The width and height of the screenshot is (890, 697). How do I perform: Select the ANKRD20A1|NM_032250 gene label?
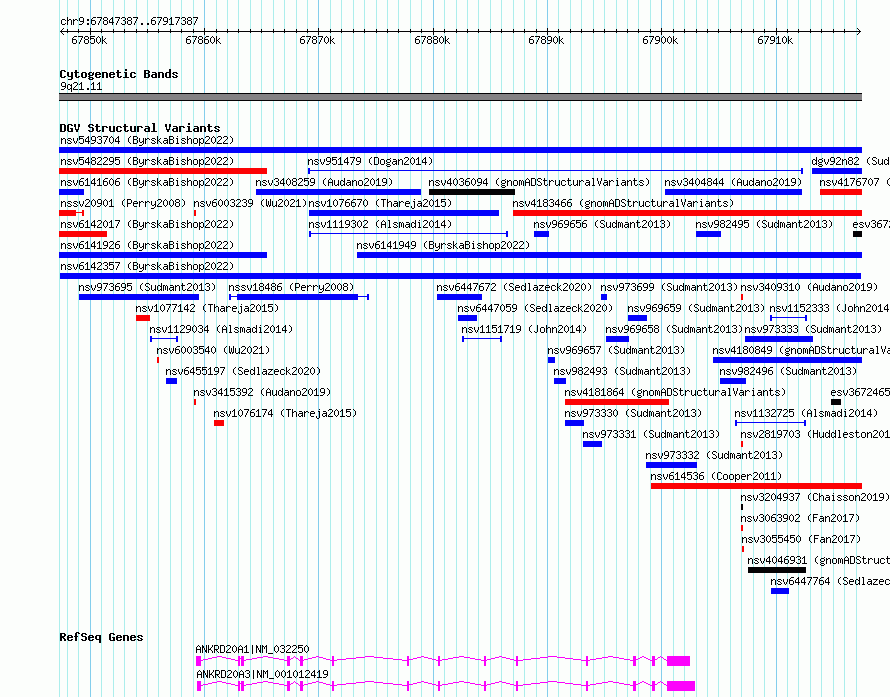253,649
